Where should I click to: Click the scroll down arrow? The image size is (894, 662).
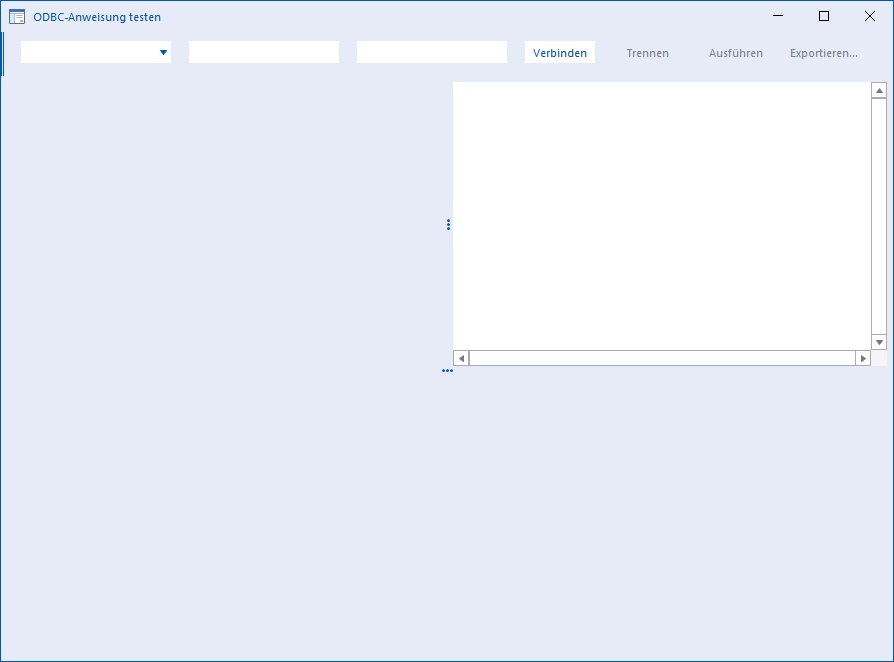[x=879, y=342]
